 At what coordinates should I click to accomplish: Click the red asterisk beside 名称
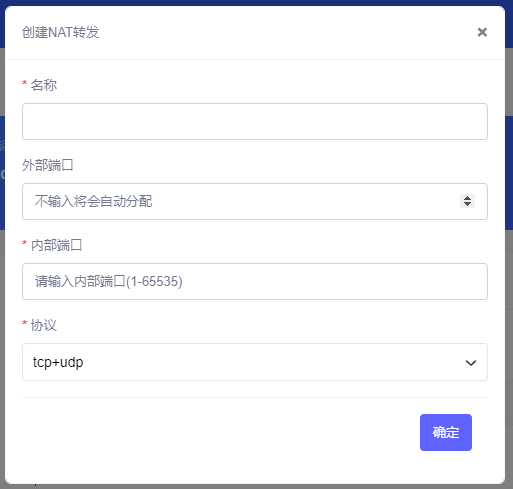point(24,83)
